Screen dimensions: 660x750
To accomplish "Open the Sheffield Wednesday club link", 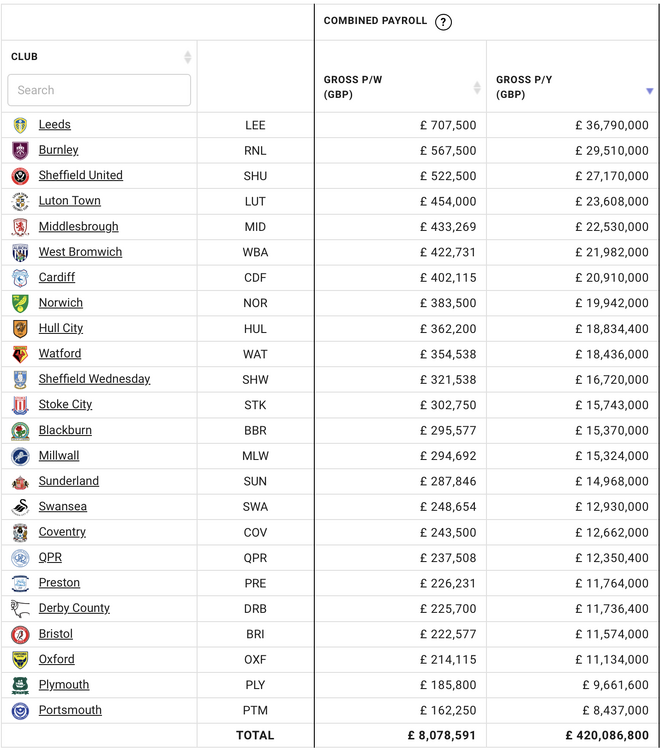I will (94, 379).
